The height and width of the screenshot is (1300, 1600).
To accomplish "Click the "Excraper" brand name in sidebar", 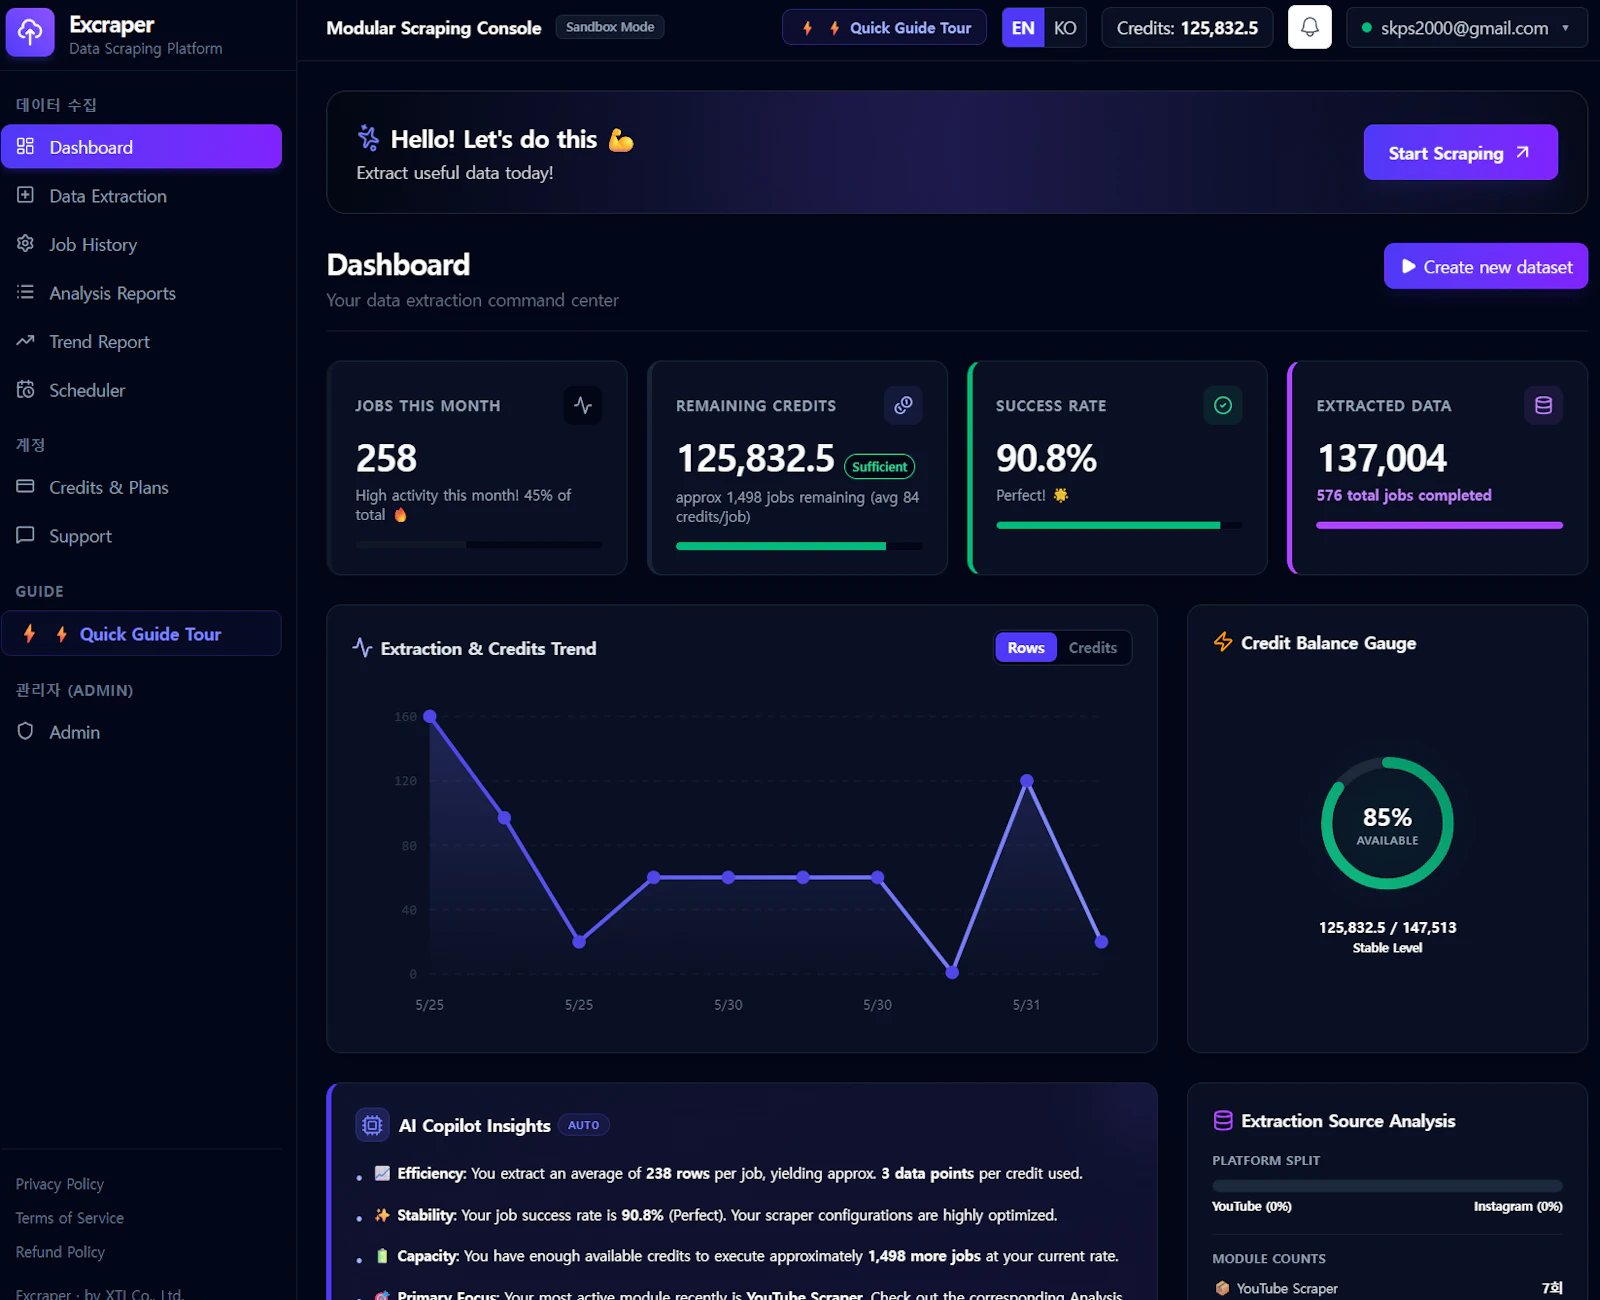I will point(112,24).
